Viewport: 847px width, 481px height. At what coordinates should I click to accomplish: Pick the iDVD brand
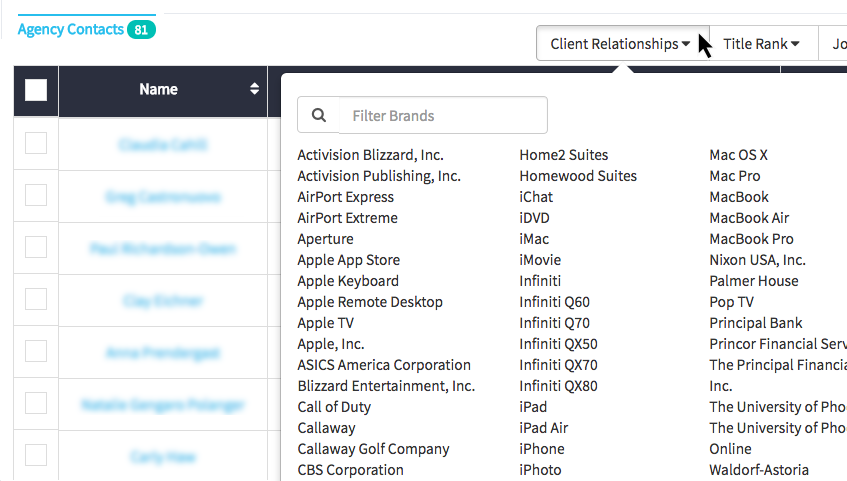[x=535, y=218]
